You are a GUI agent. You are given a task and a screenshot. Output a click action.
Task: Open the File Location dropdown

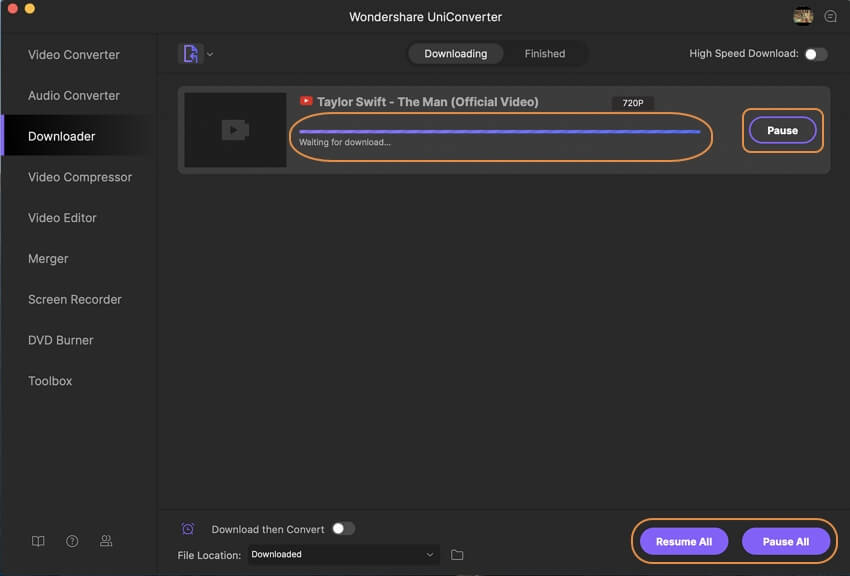click(x=344, y=554)
